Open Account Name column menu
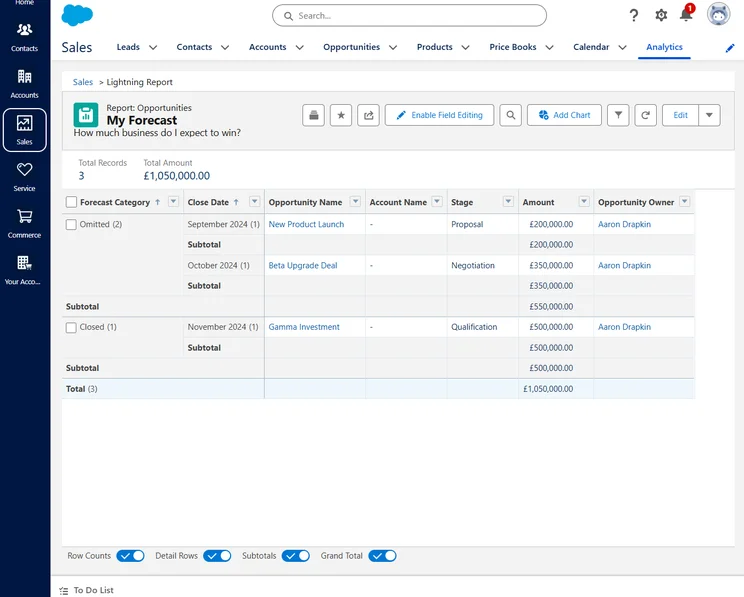Image resolution: width=744 pixels, height=597 pixels. (437, 201)
